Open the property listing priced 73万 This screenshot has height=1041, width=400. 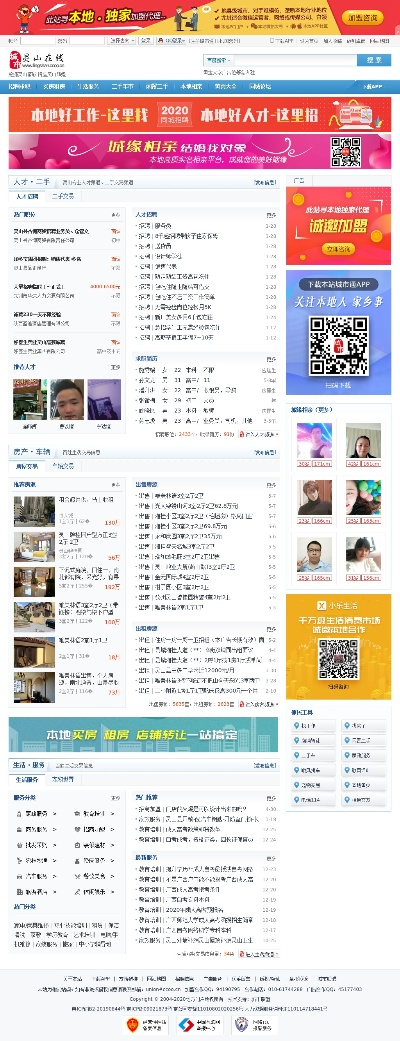(67, 687)
